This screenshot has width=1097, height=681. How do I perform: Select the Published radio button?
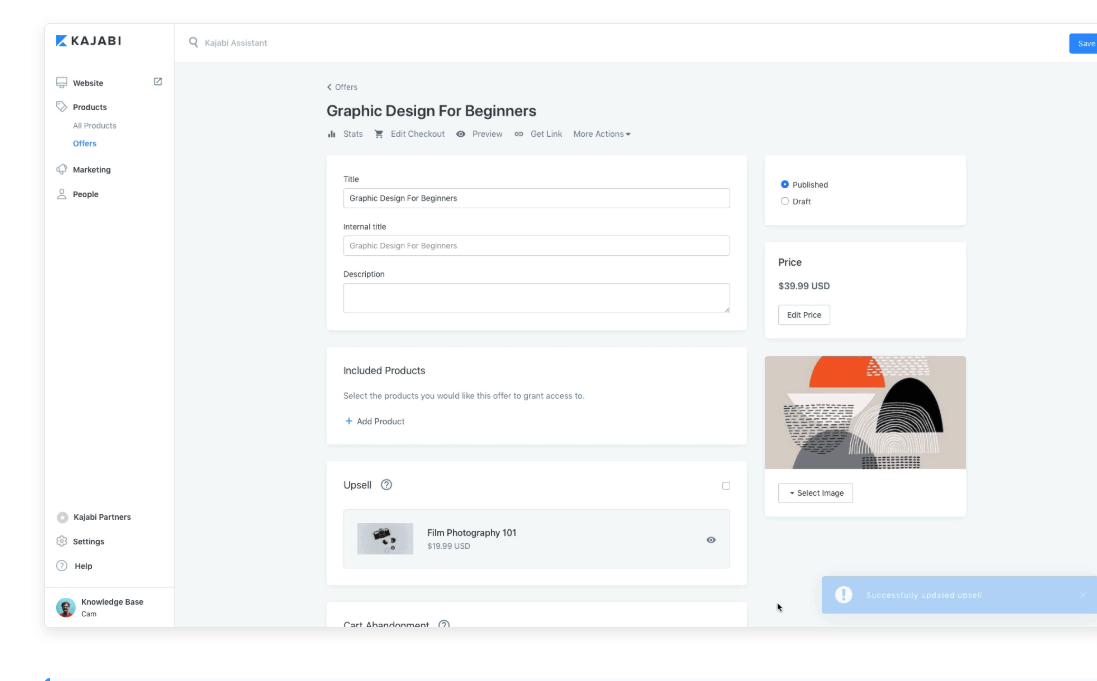point(784,184)
